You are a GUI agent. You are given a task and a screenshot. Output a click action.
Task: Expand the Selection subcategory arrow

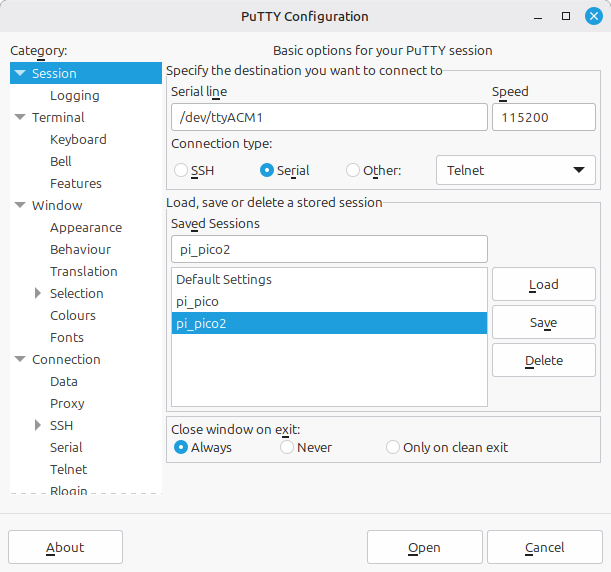(38, 293)
